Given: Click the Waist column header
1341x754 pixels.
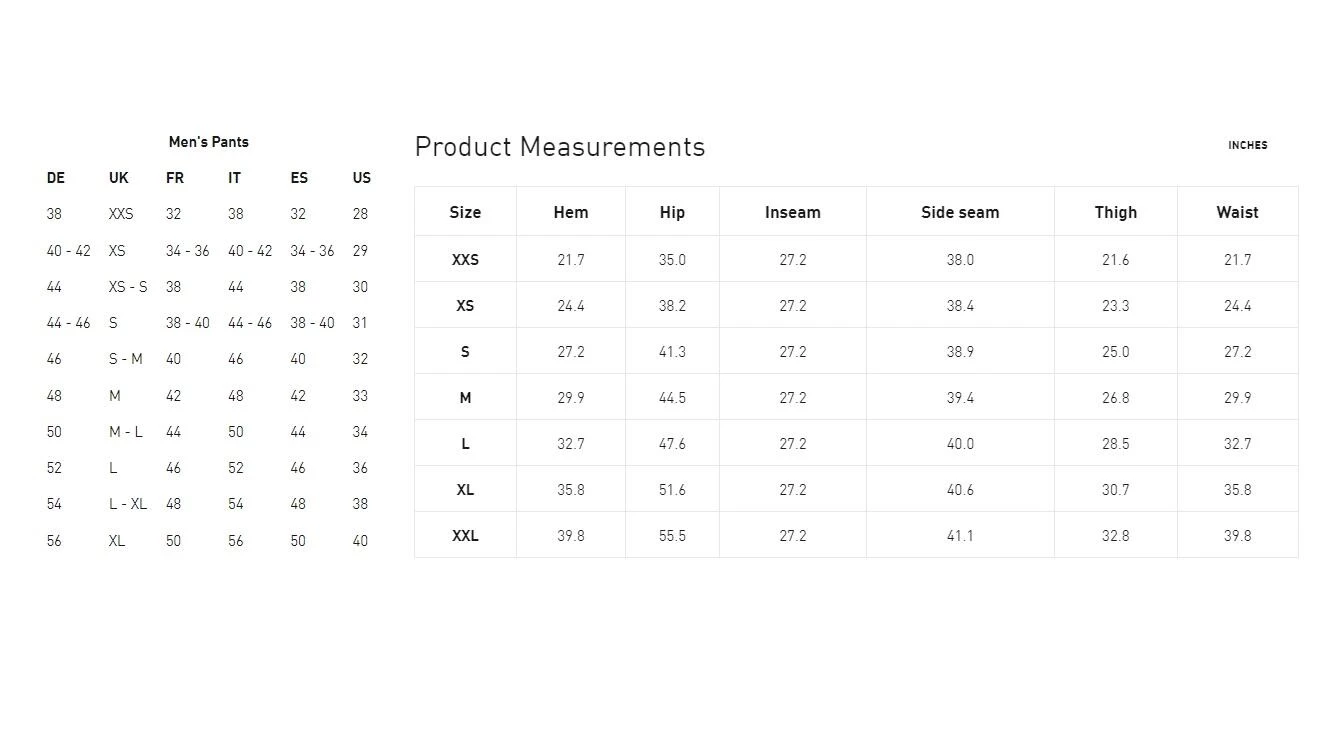Looking at the screenshot, I should [x=1237, y=212].
